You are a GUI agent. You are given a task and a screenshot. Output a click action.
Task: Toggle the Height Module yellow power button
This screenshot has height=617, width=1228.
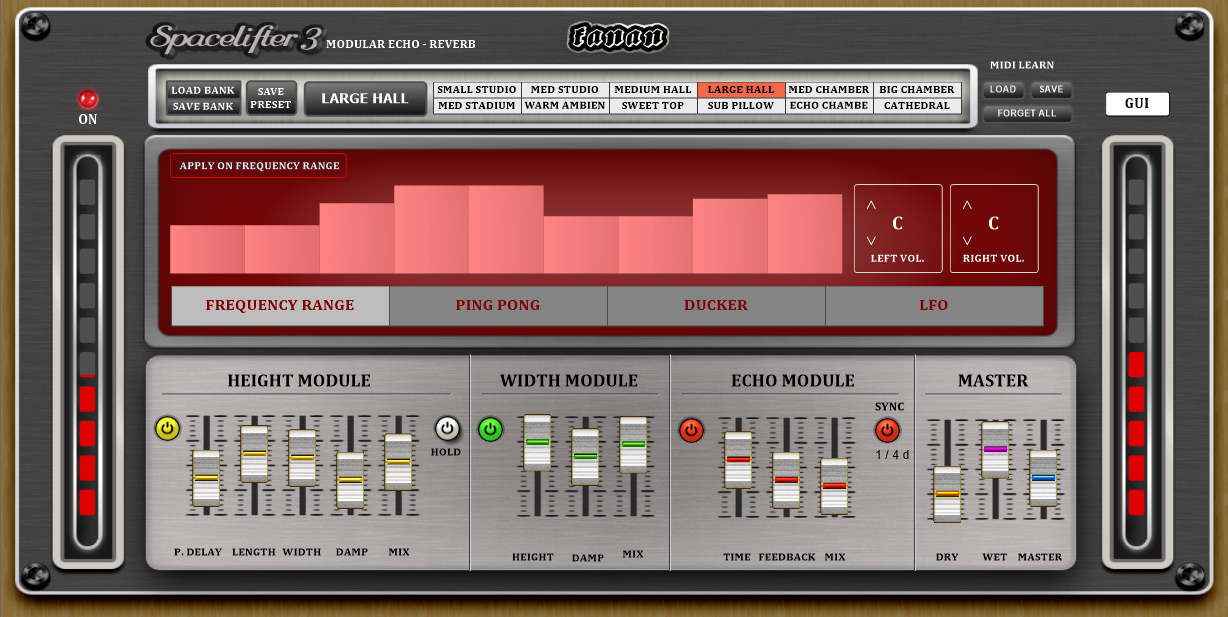pyautogui.click(x=167, y=429)
